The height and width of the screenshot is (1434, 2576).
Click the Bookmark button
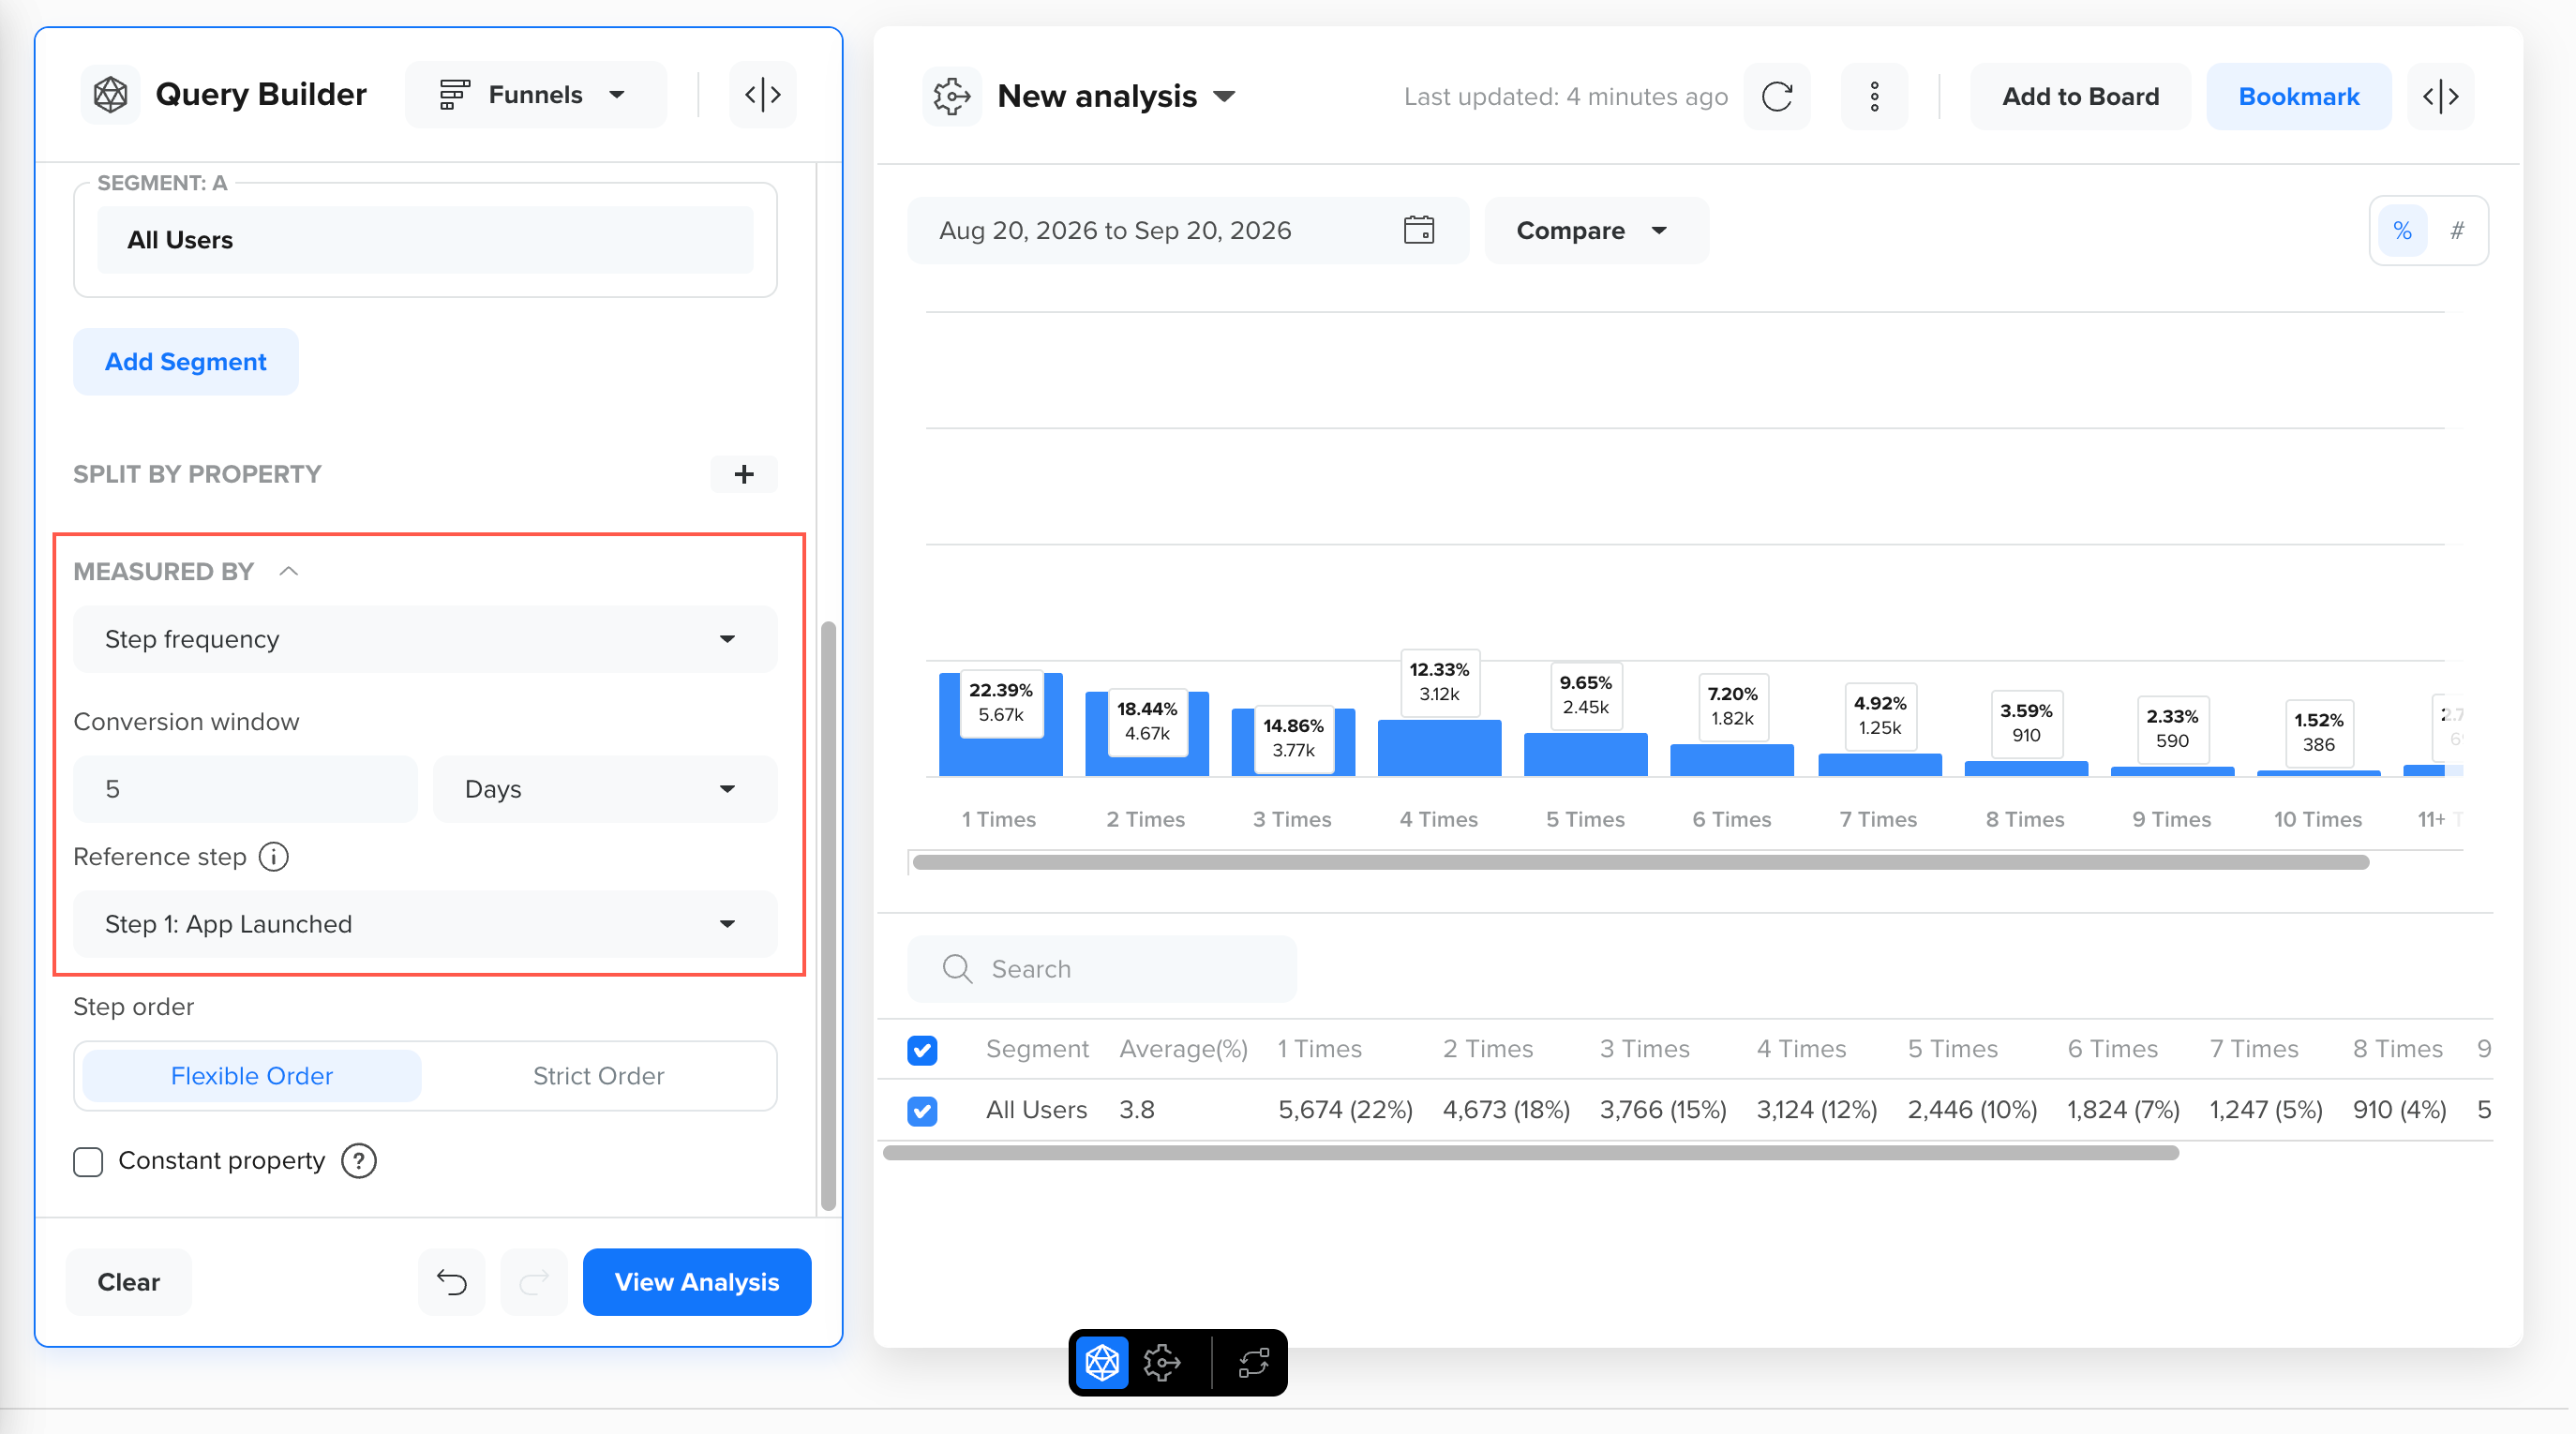tap(2298, 97)
